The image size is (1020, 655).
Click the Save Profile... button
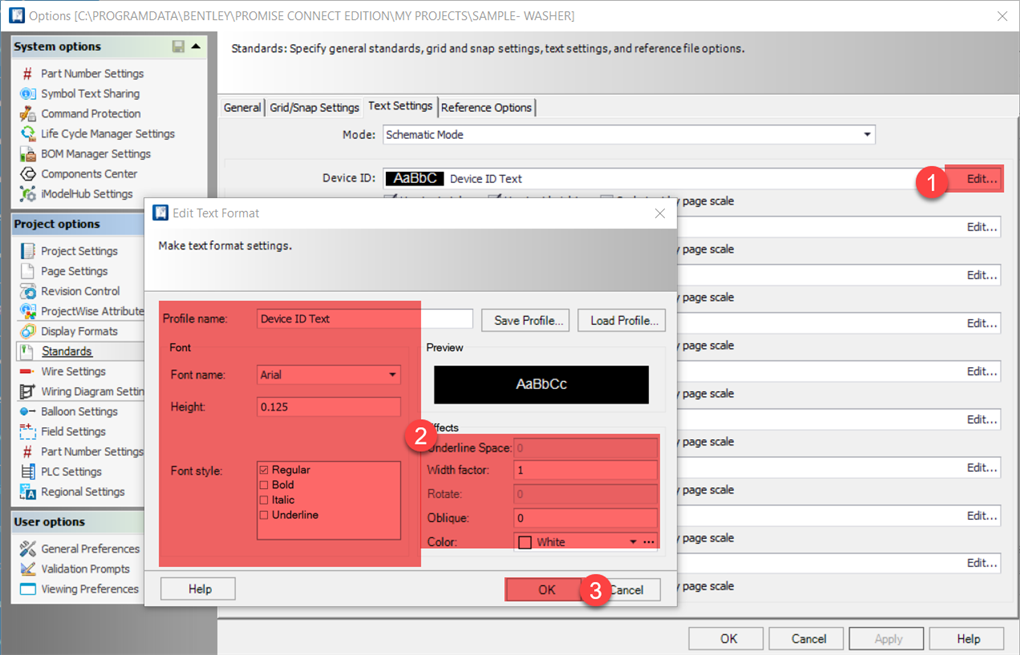[x=526, y=320]
